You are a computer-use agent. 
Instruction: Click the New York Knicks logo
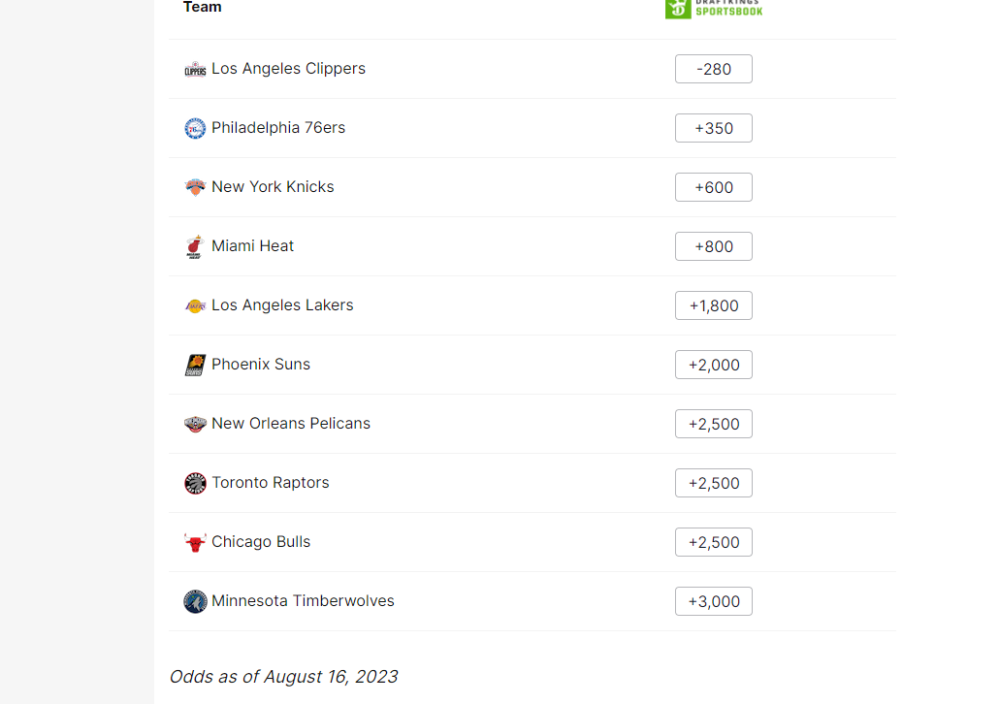pos(195,187)
